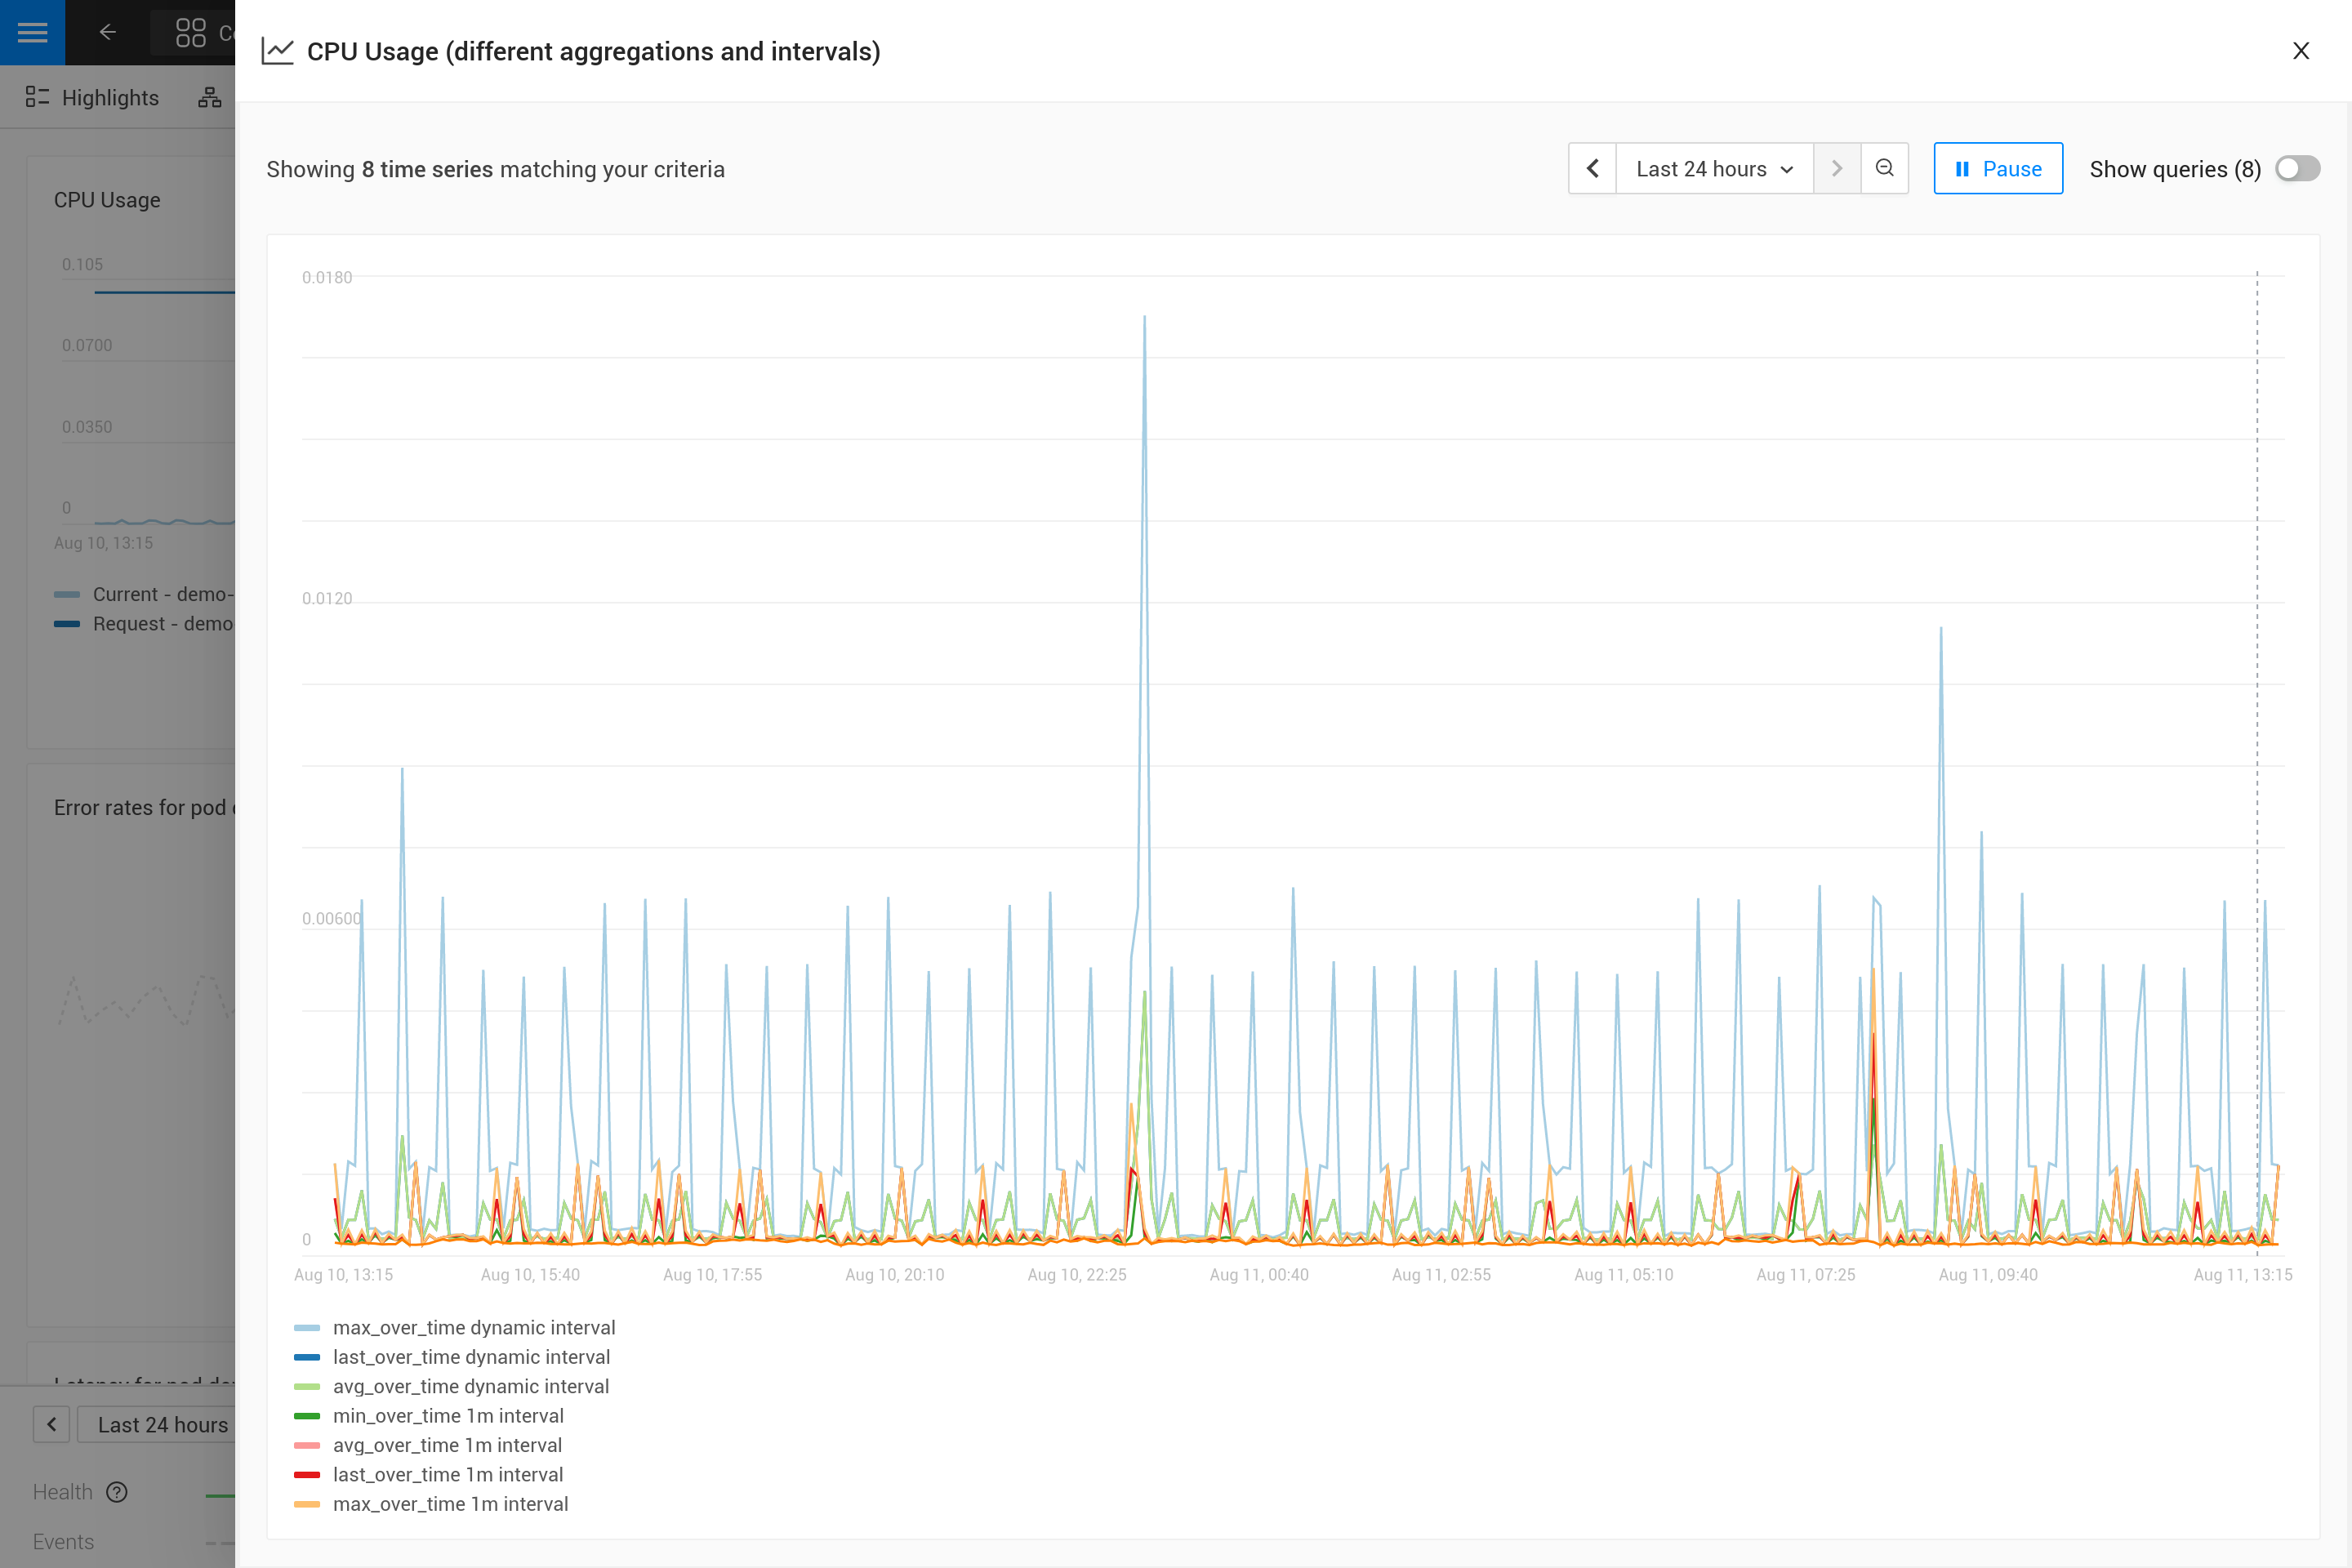Hide the last_over_time 1m interval series
Image resolution: width=2352 pixels, height=1568 pixels.
(x=447, y=1474)
